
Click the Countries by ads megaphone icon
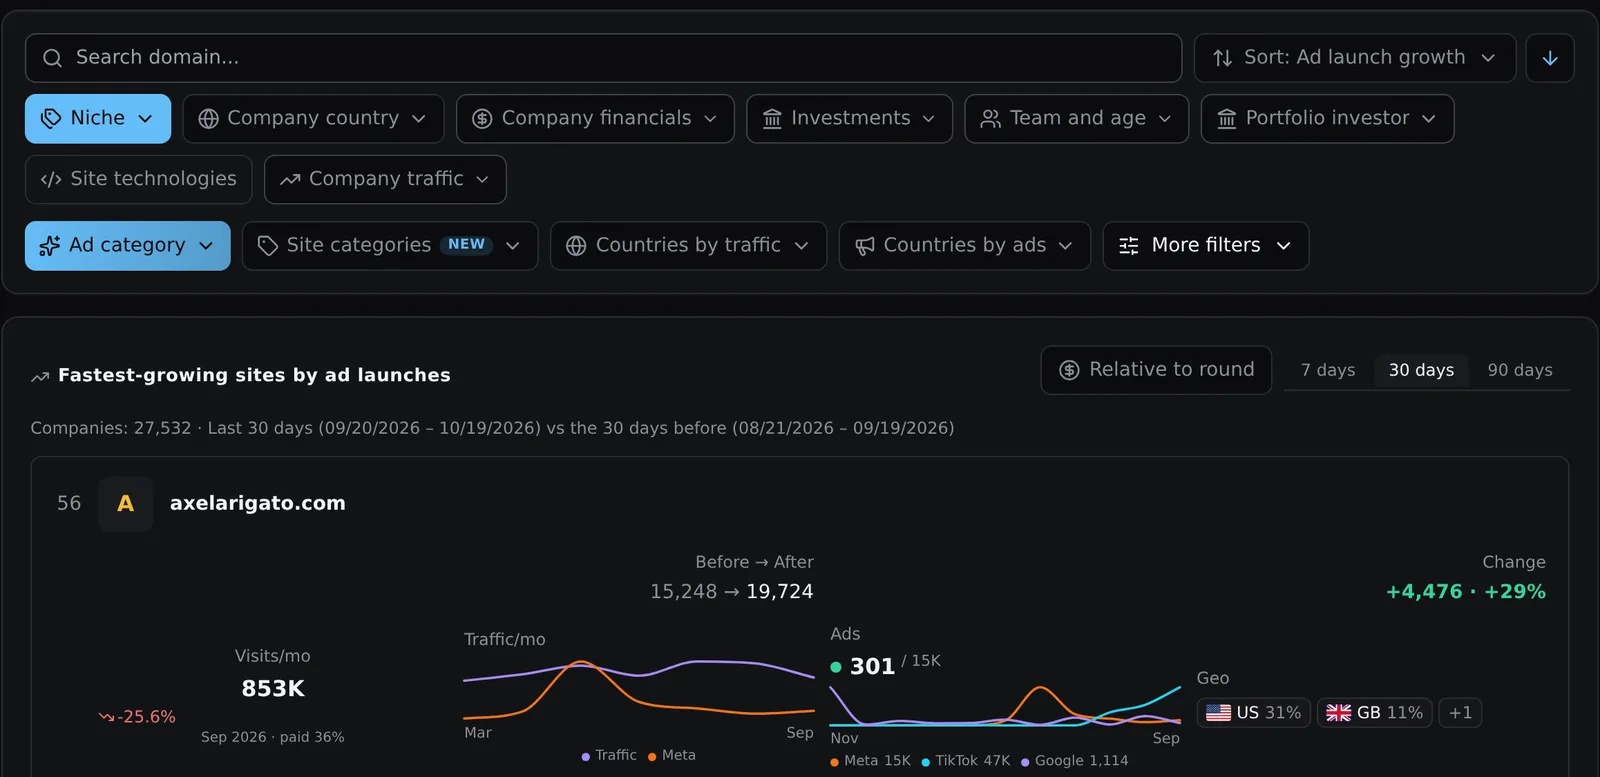865,246
